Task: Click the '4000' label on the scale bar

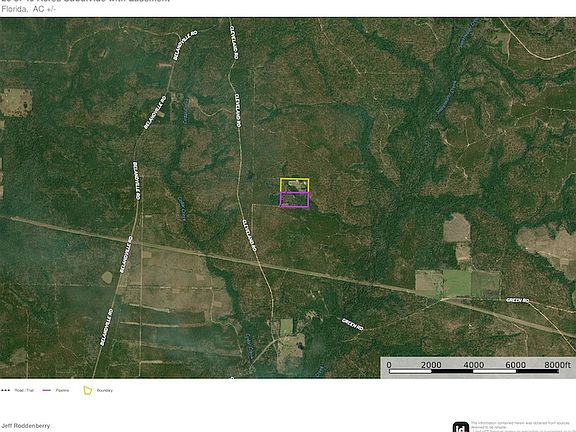Action: click(x=474, y=365)
